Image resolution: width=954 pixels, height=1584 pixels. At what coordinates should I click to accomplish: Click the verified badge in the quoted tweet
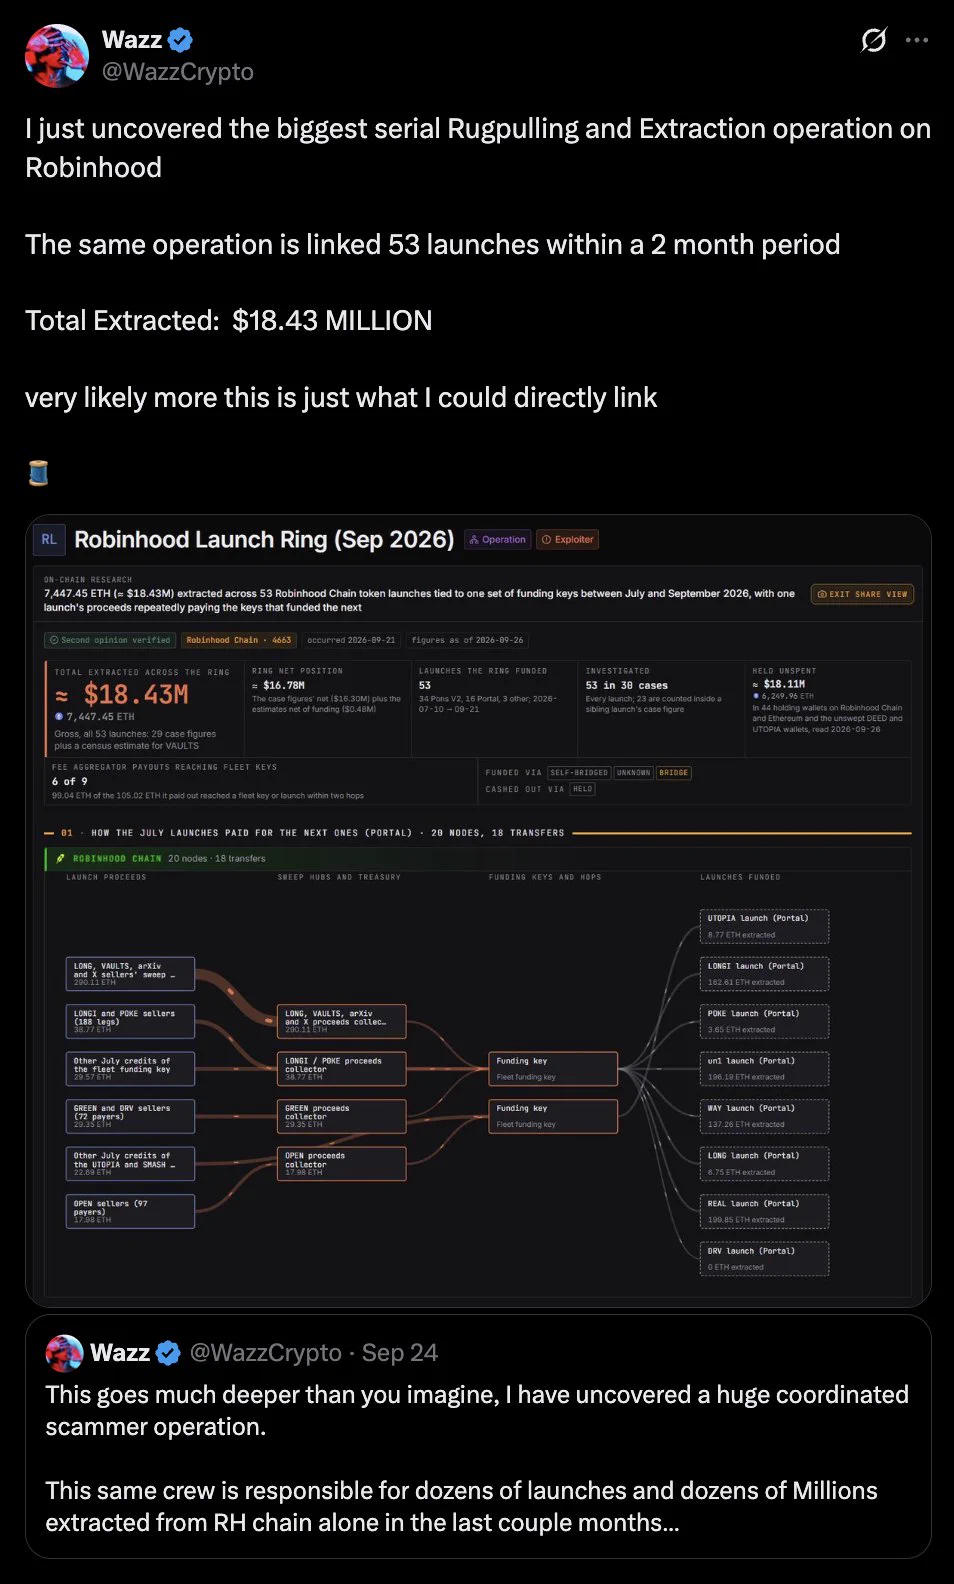(x=168, y=1353)
